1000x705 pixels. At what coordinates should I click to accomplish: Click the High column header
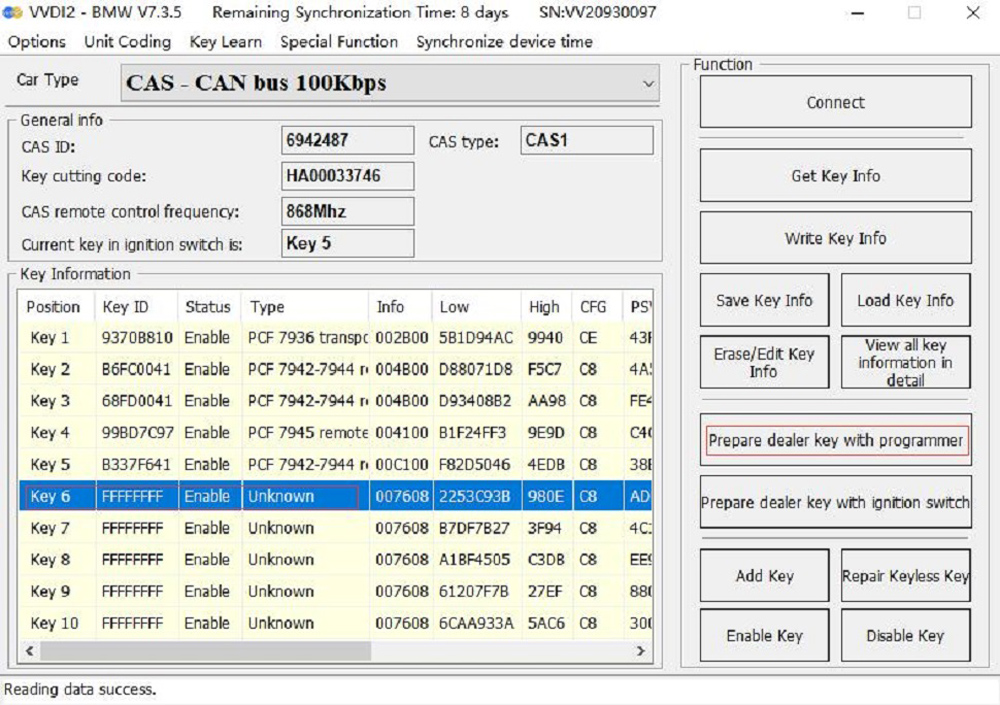pos(547,307)
